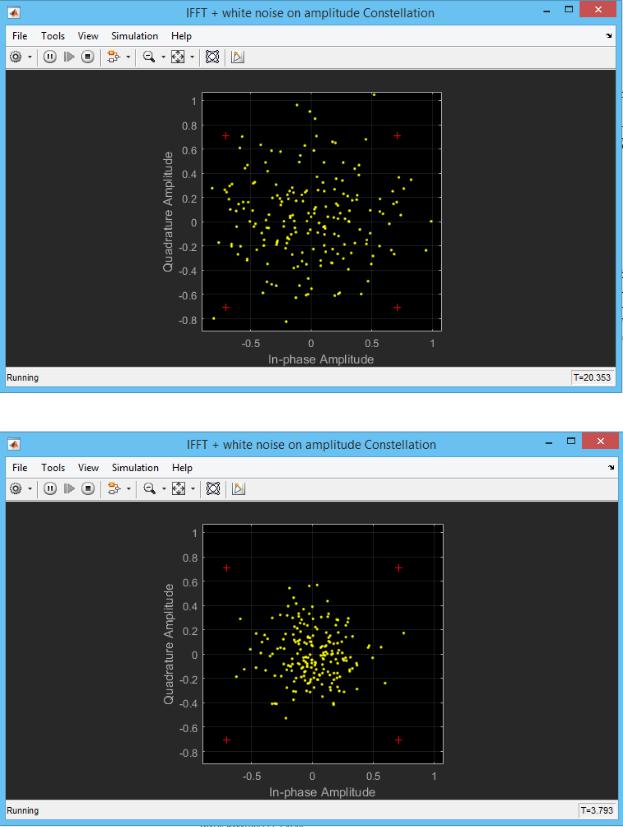Open File menu in T=3.793 window
This screenshot has height=827, width=623.
20,468
